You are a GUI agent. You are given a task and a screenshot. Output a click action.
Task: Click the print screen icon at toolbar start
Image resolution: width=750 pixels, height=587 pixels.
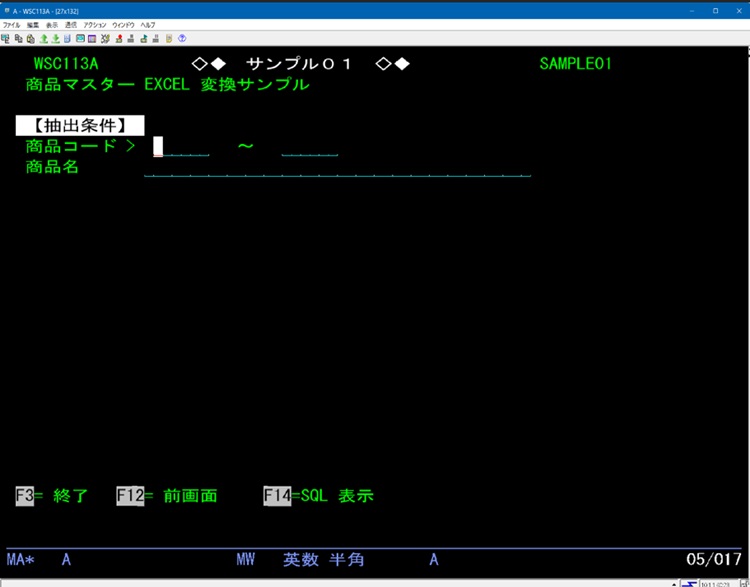[x=6, y=38]
